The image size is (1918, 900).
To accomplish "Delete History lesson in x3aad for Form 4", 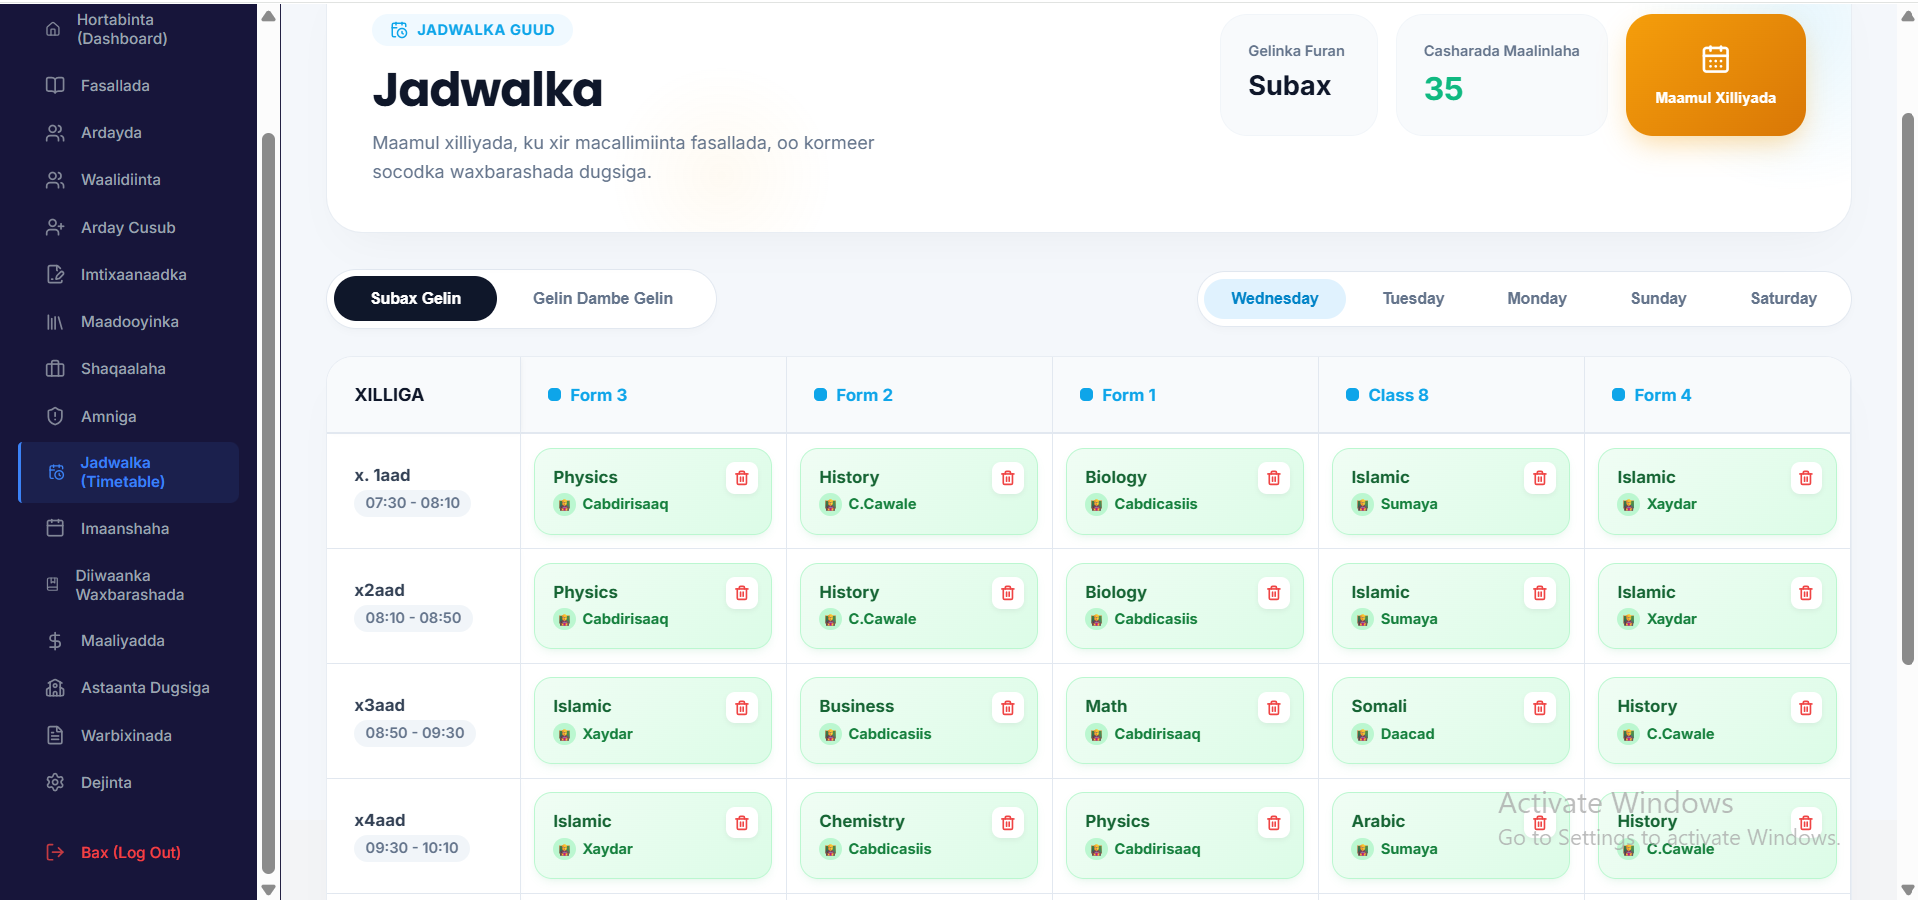I will (x=1806, y=708).
